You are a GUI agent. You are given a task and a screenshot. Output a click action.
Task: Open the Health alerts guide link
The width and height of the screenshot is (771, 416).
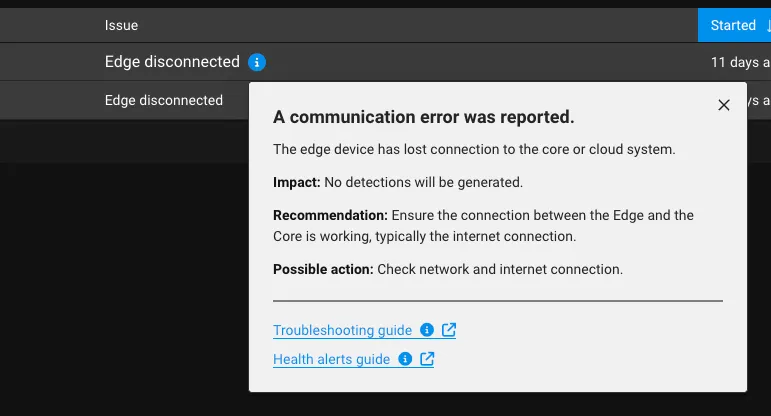[331, 359]
